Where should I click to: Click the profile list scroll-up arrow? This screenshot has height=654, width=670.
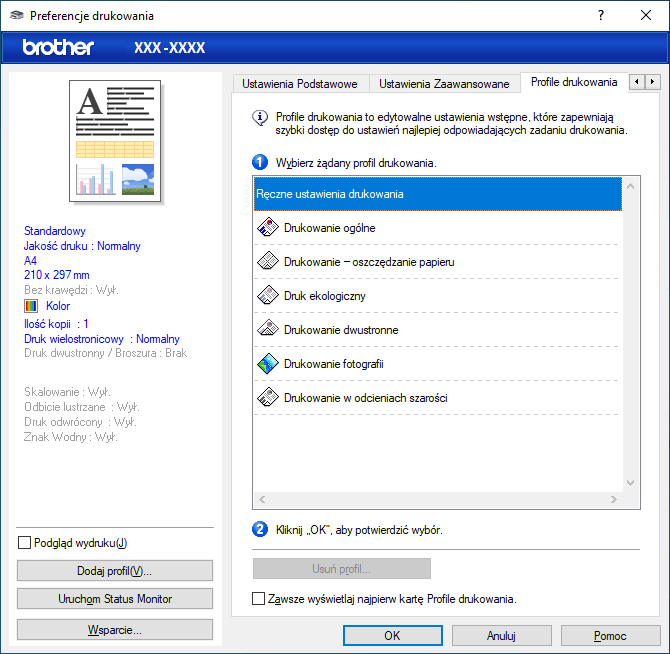click(630, 186)
